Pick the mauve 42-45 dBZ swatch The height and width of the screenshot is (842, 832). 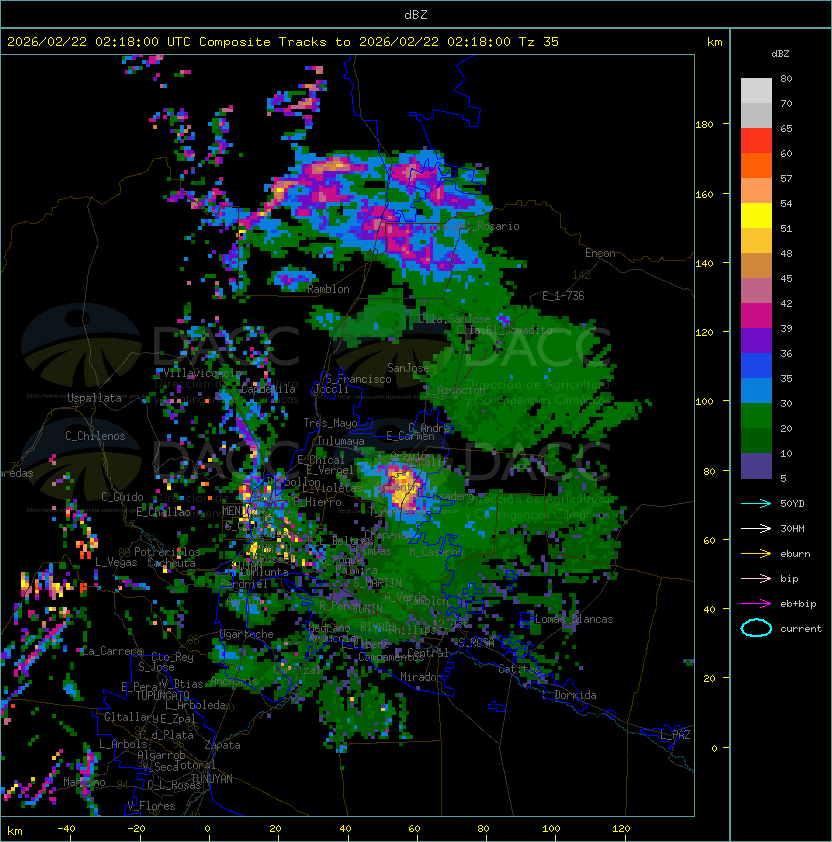click(756, 291)
